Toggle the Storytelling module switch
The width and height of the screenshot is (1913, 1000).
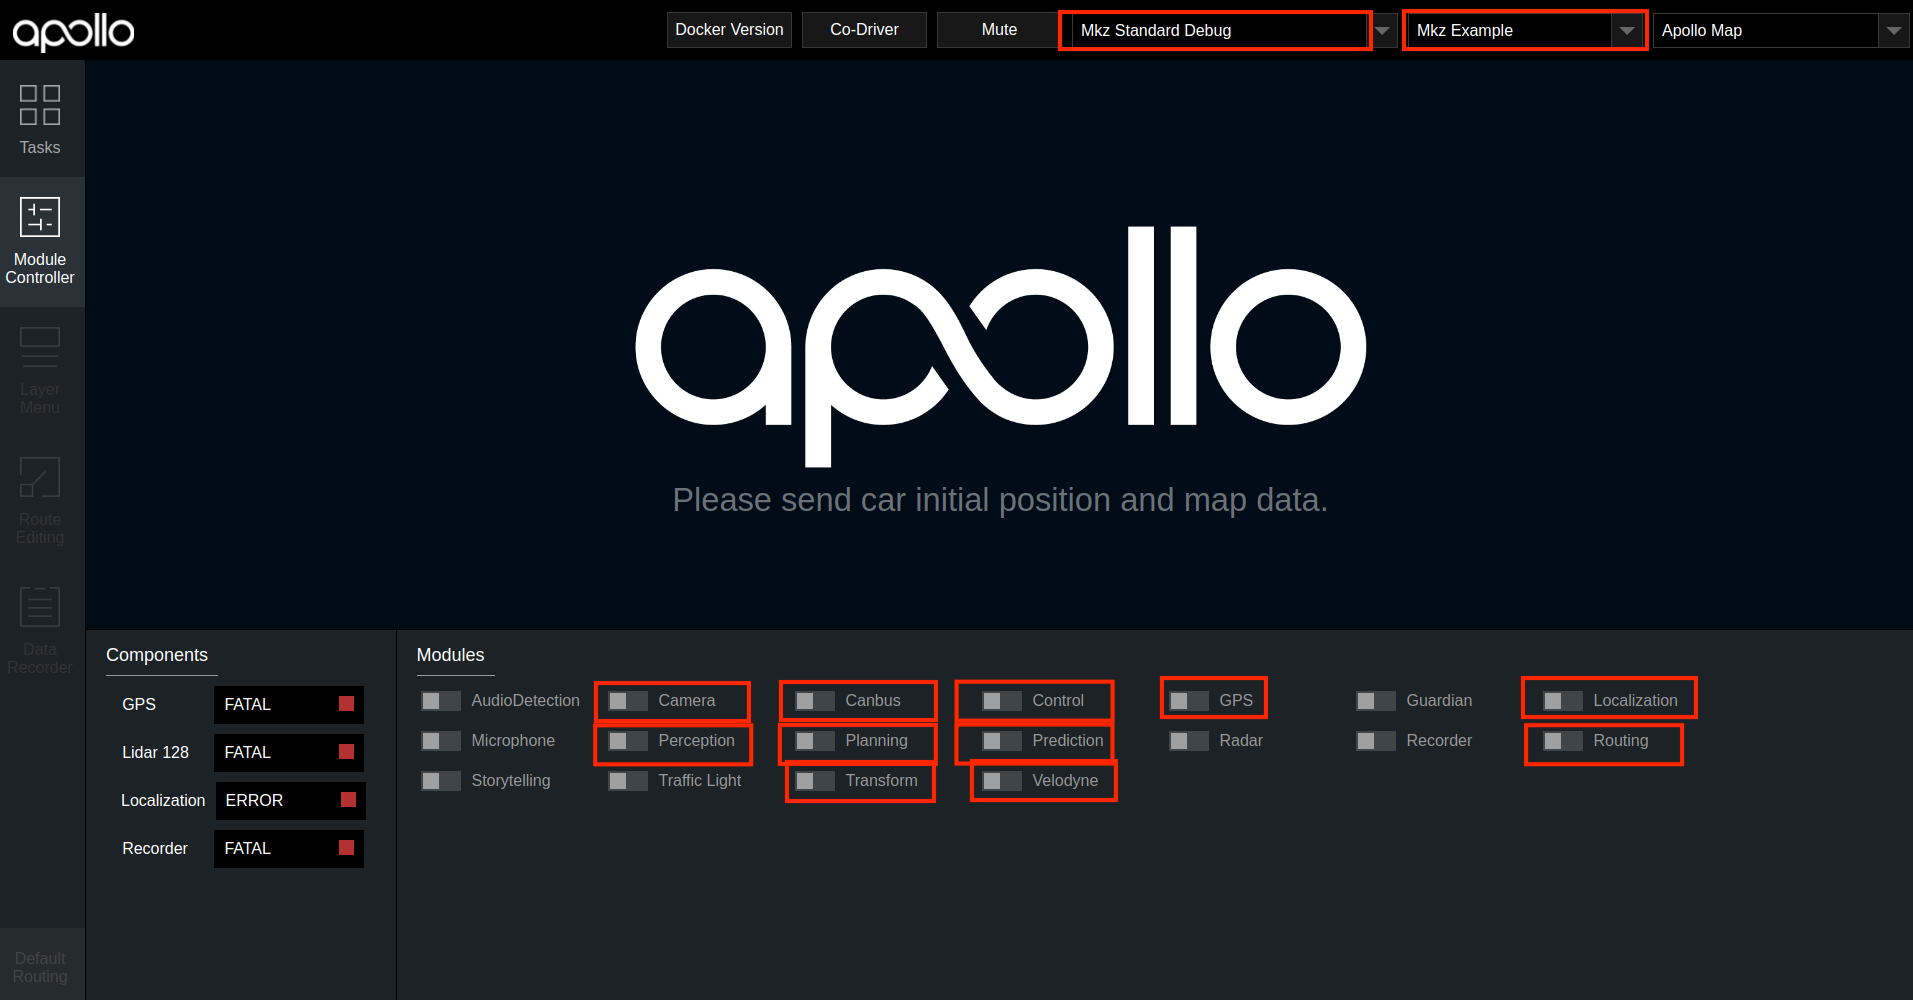pos(440,781)
